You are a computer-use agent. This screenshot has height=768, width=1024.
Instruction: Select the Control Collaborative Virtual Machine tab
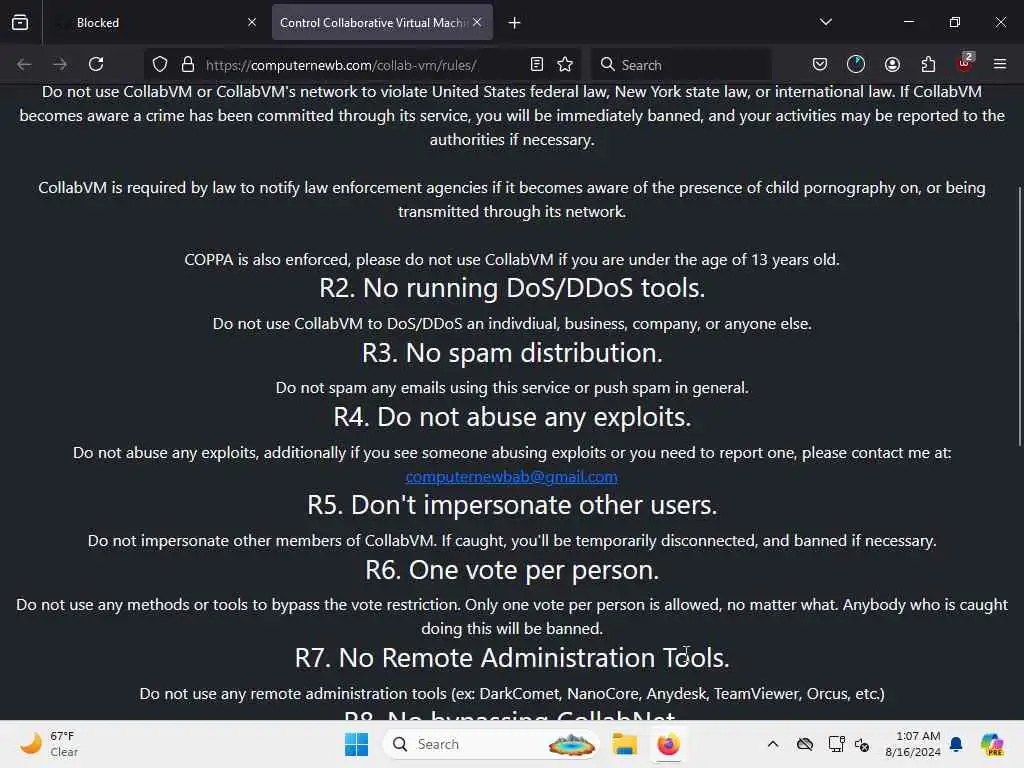[382, 22]
